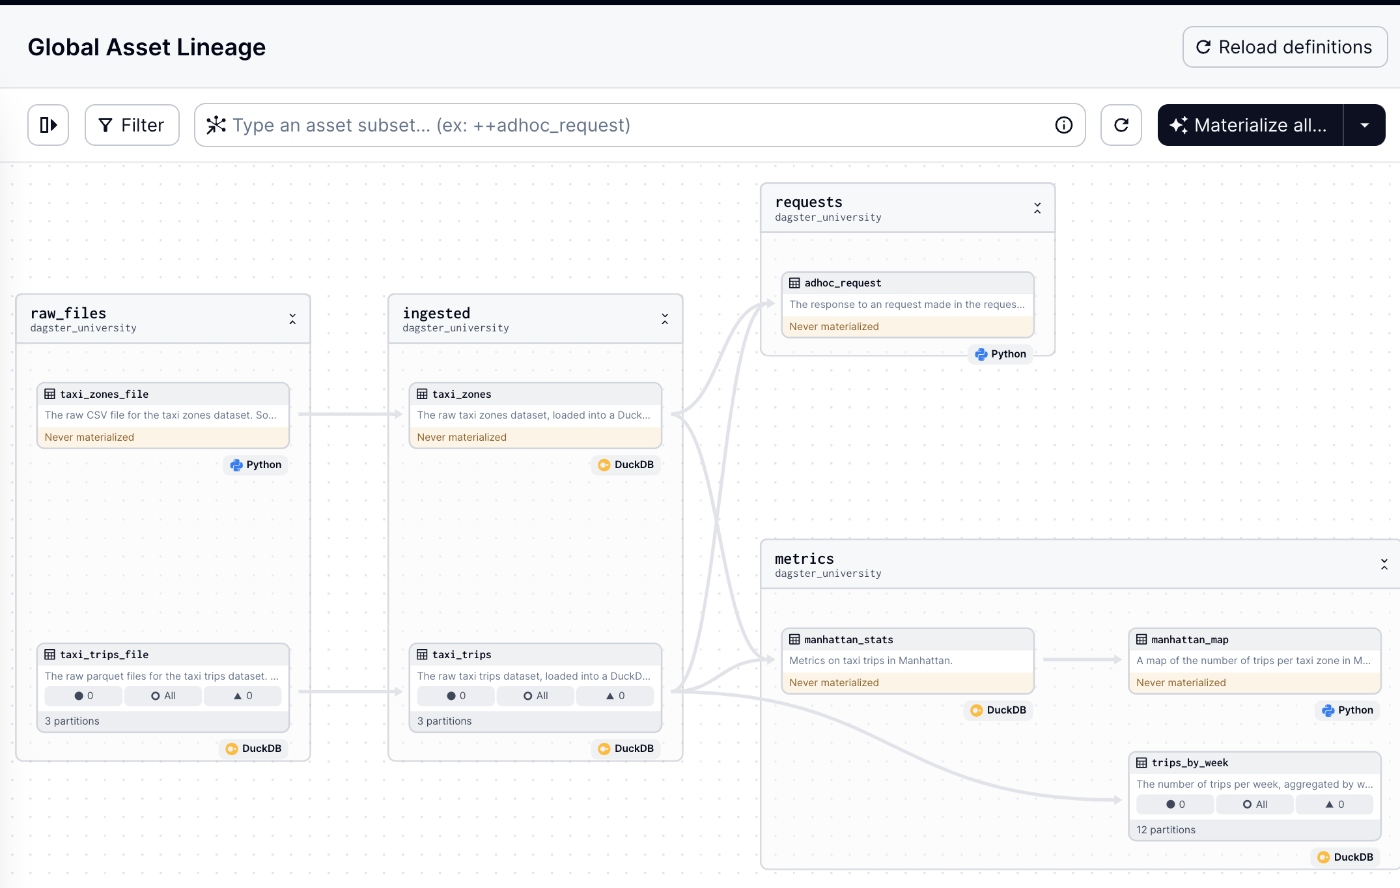Viewport: 1400px width, 888px height.
Task: Collapse the raw_files group
Action: point(292,319)
